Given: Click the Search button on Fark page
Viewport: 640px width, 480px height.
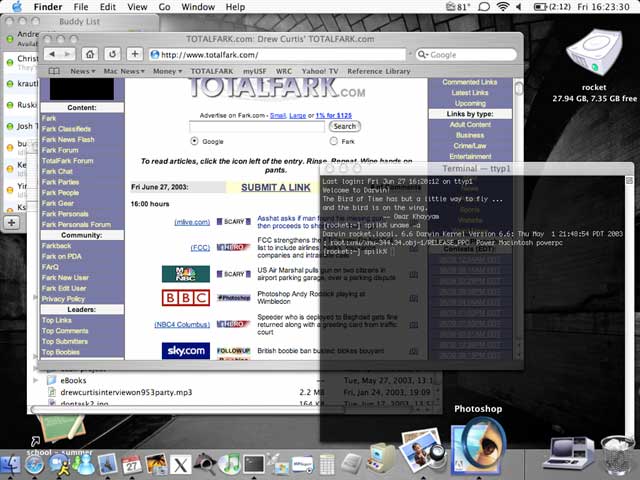Looking at the screenshot, I should click(344, 126).
